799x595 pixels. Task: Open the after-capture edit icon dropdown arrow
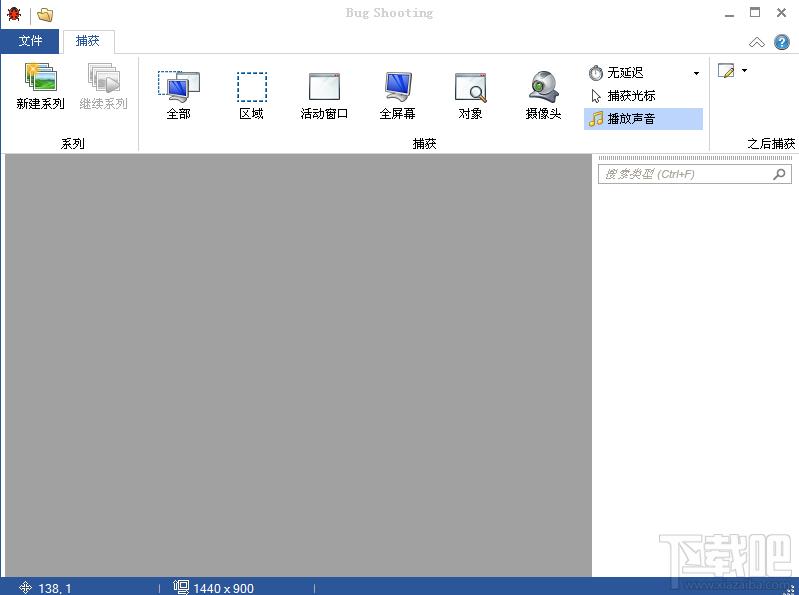coord(744,71)
